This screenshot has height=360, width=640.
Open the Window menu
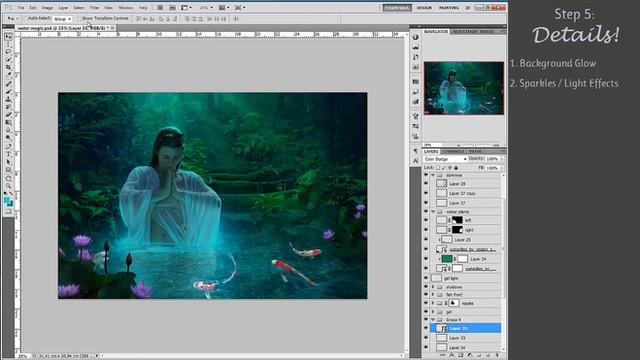pos(125,8)
